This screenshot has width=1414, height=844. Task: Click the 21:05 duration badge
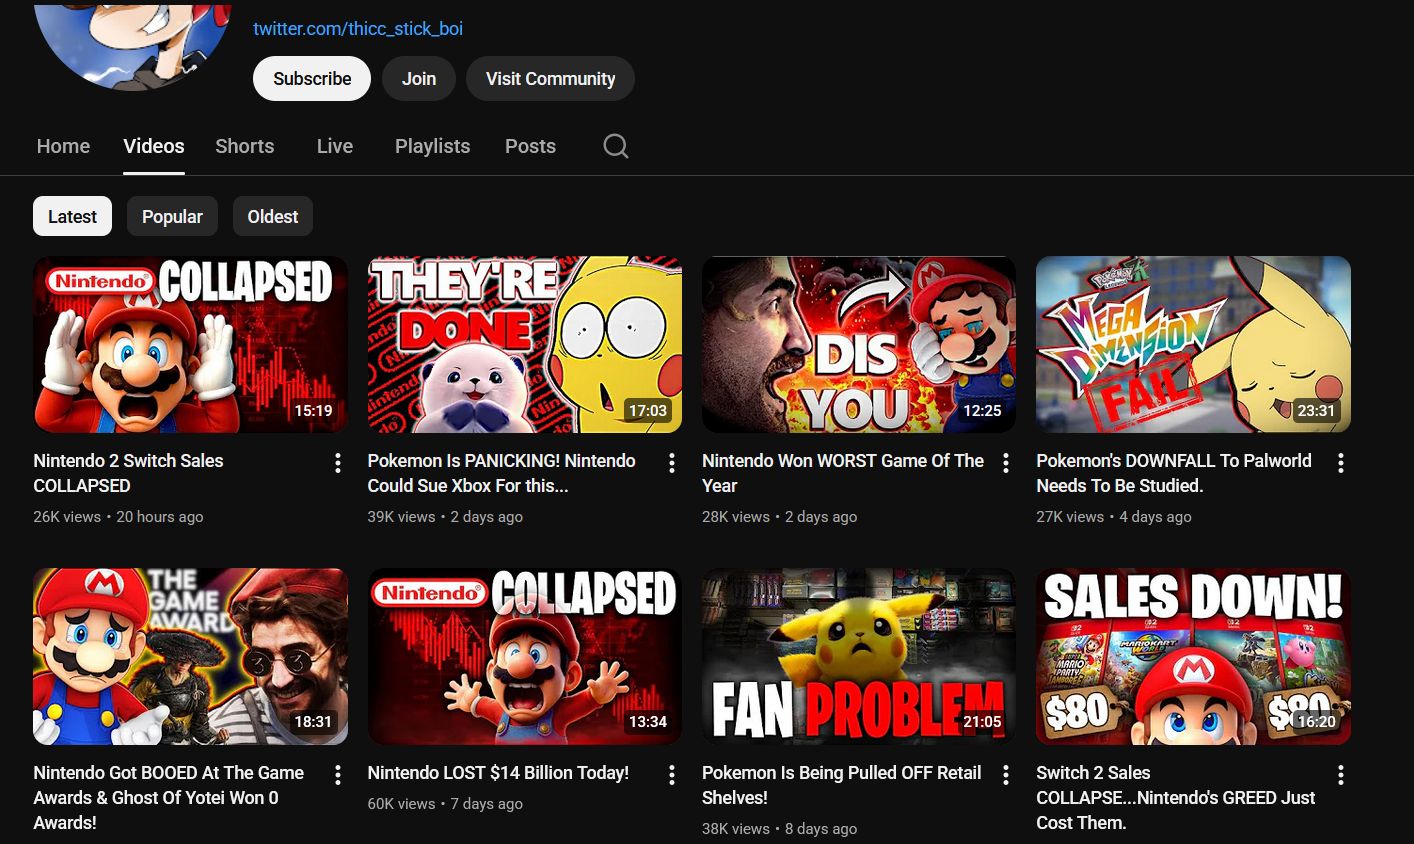point(982,722)
